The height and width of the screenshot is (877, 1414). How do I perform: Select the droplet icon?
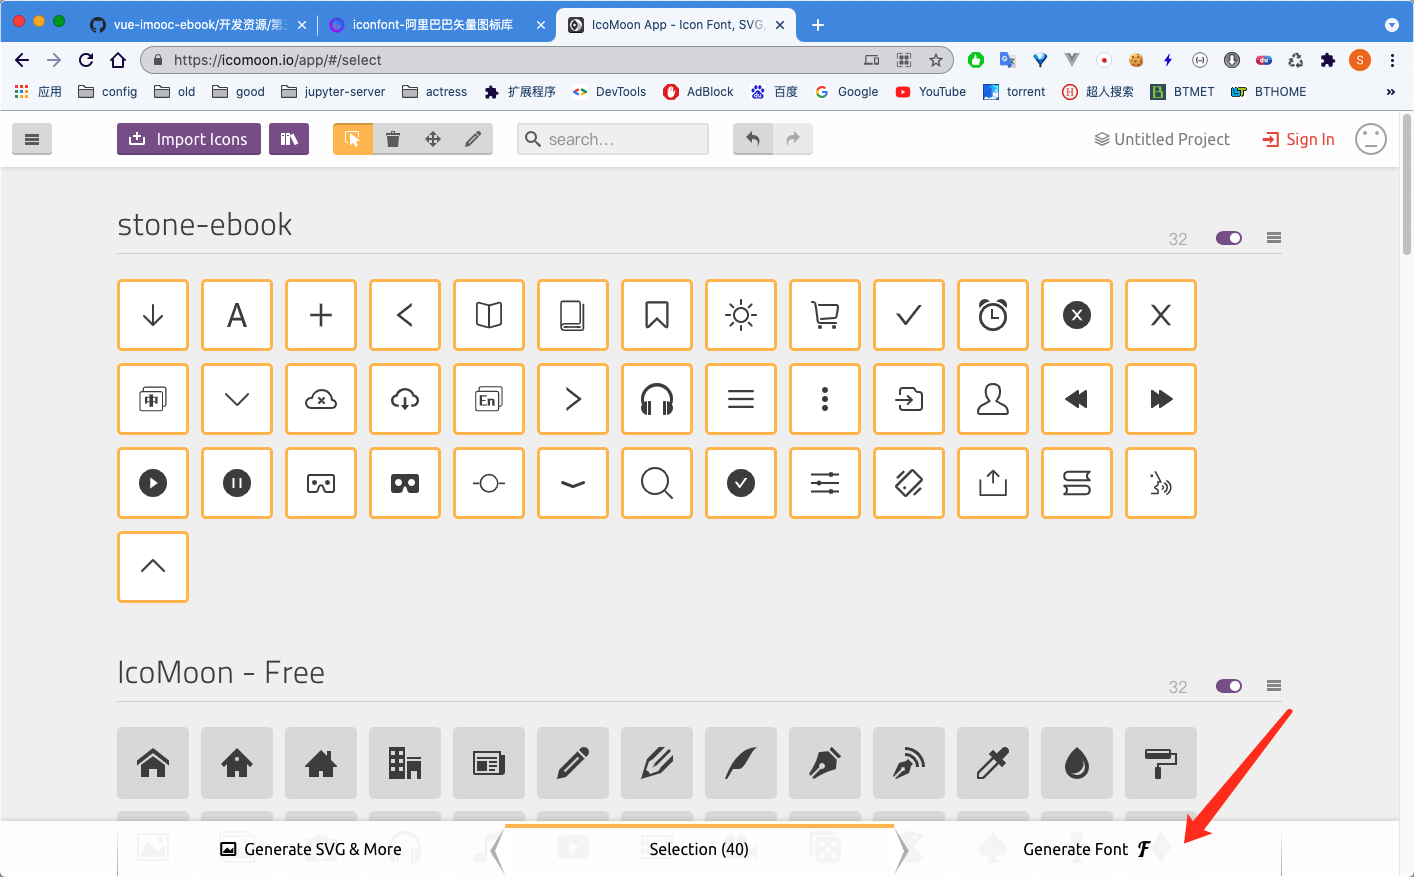coord(1077,763)
